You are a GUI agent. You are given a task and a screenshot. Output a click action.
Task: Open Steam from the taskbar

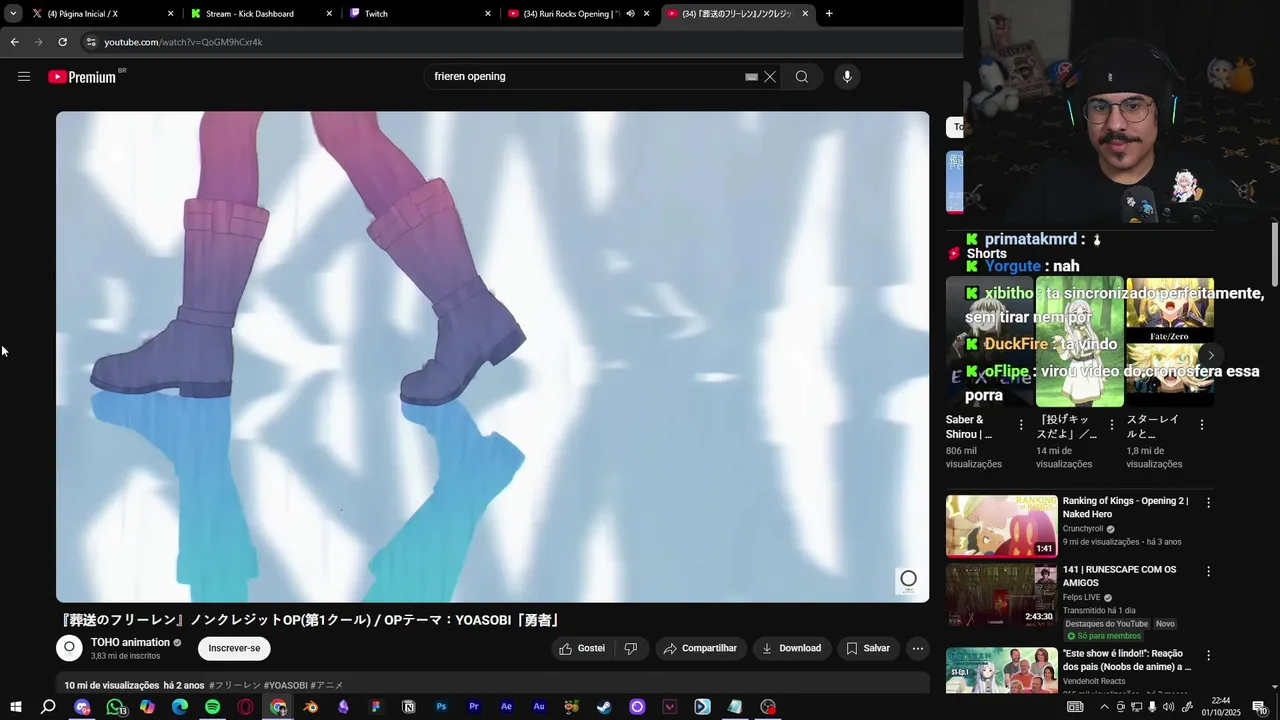pos(604,707)
